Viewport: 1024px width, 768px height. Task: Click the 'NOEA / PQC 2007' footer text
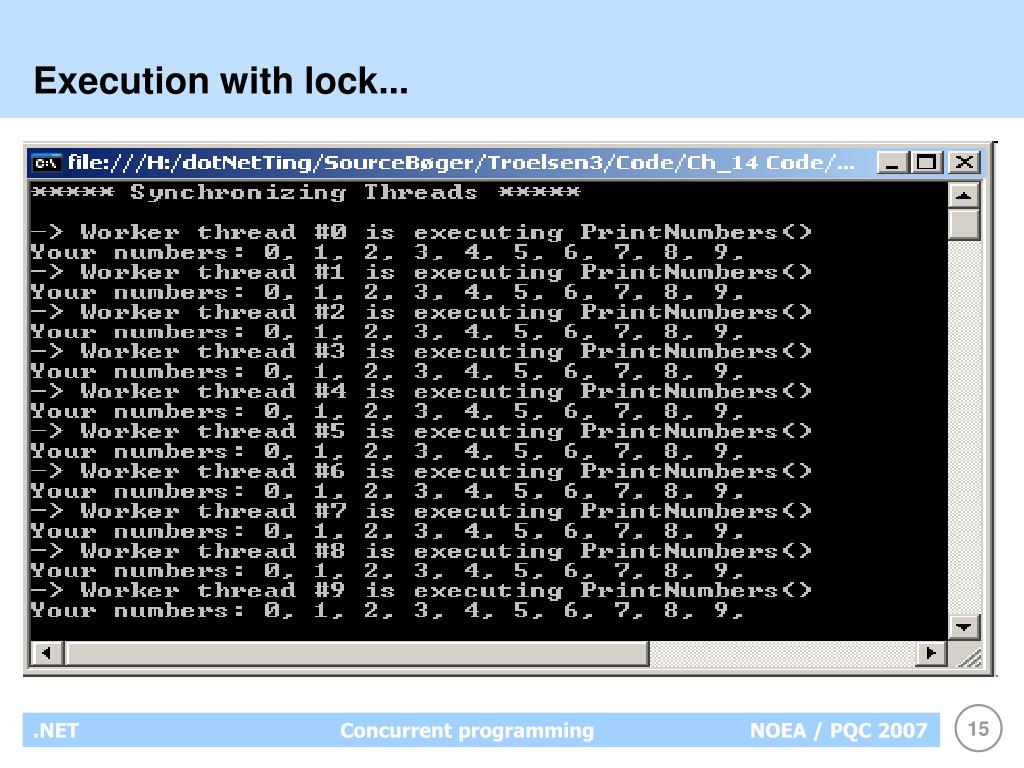[x=839, y=730]
